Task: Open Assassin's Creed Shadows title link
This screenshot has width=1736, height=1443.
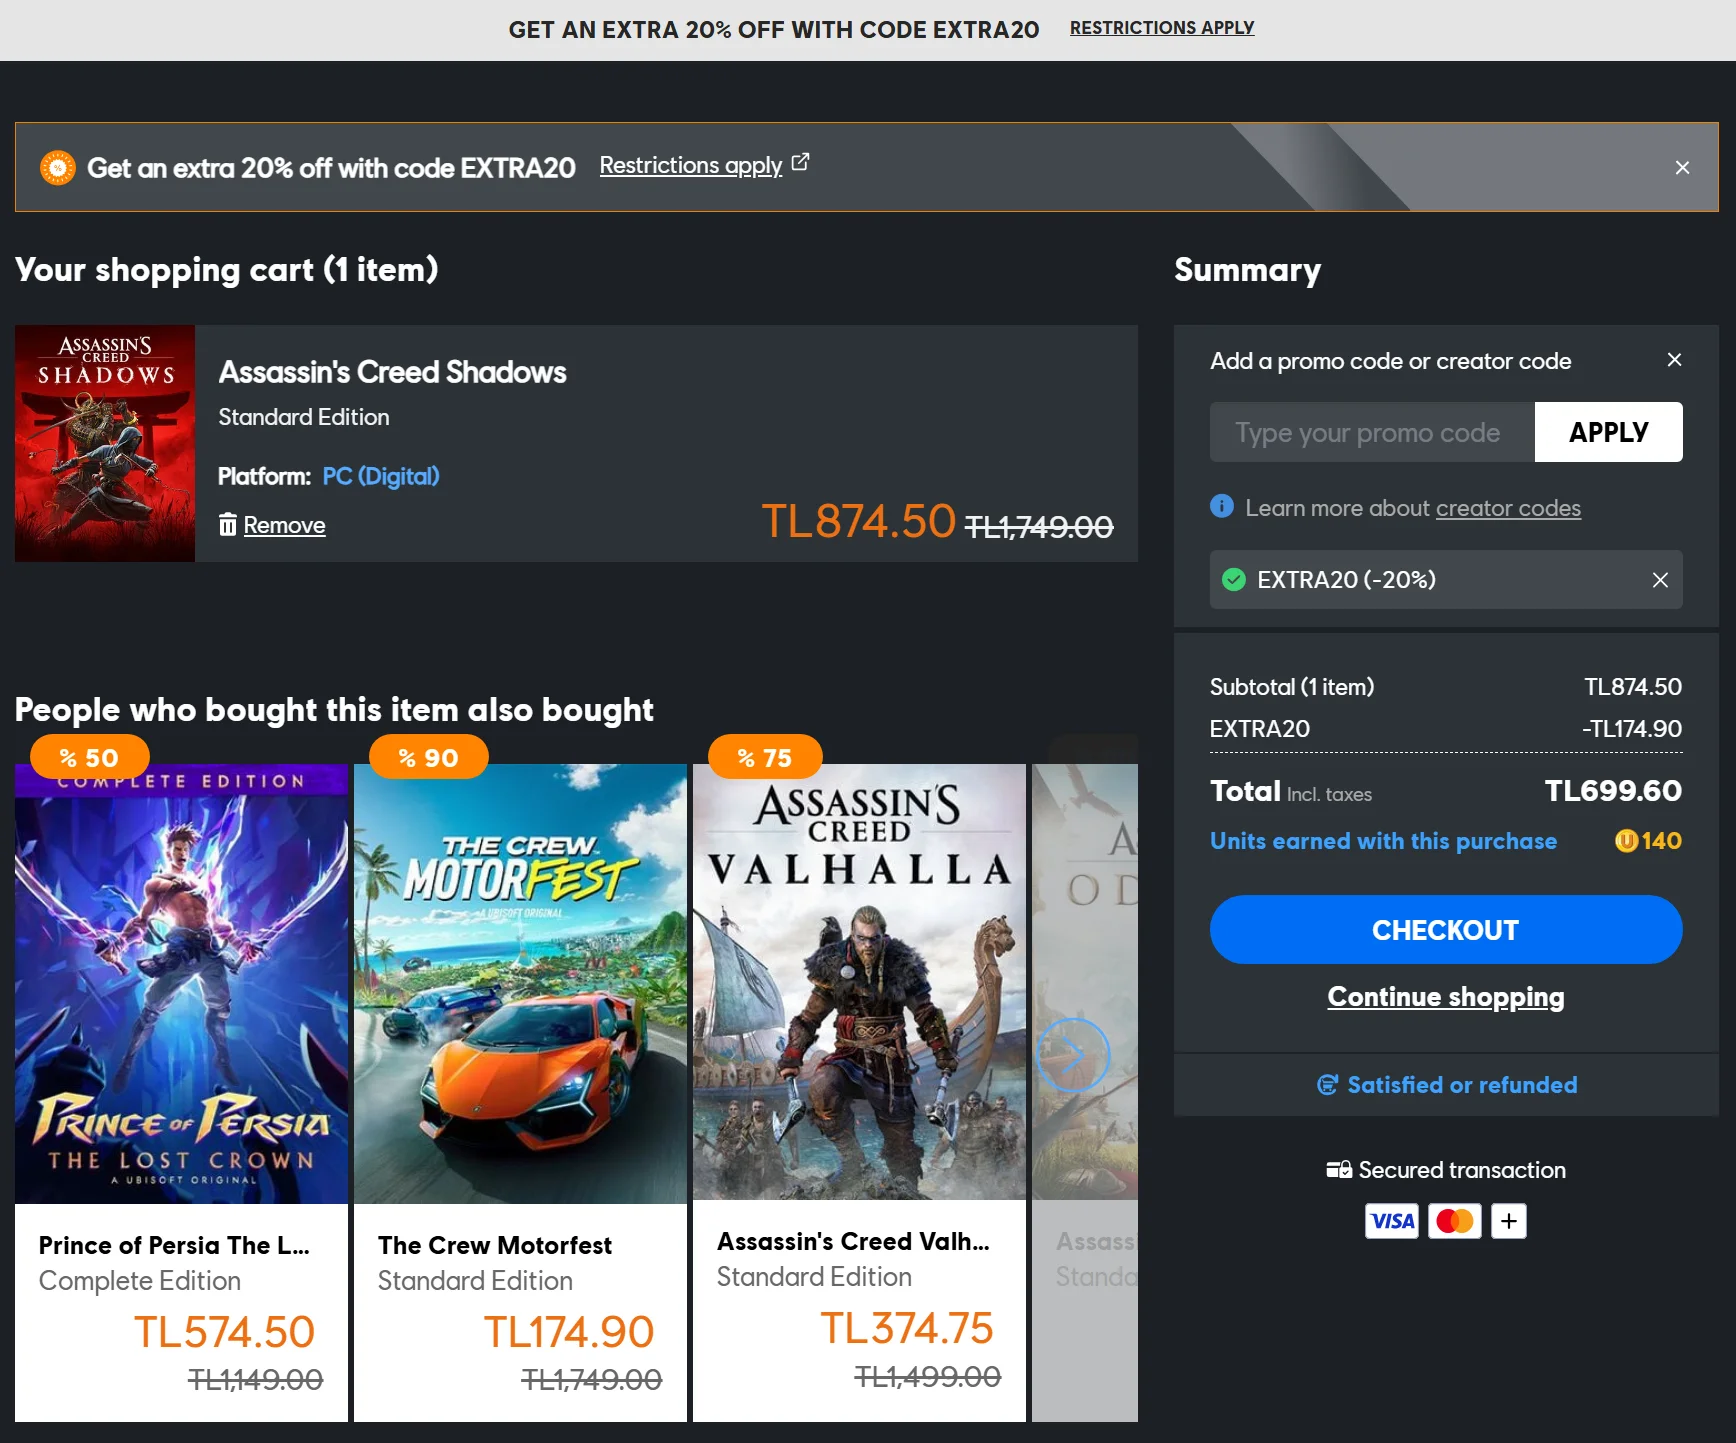Action: click(393, 372)
